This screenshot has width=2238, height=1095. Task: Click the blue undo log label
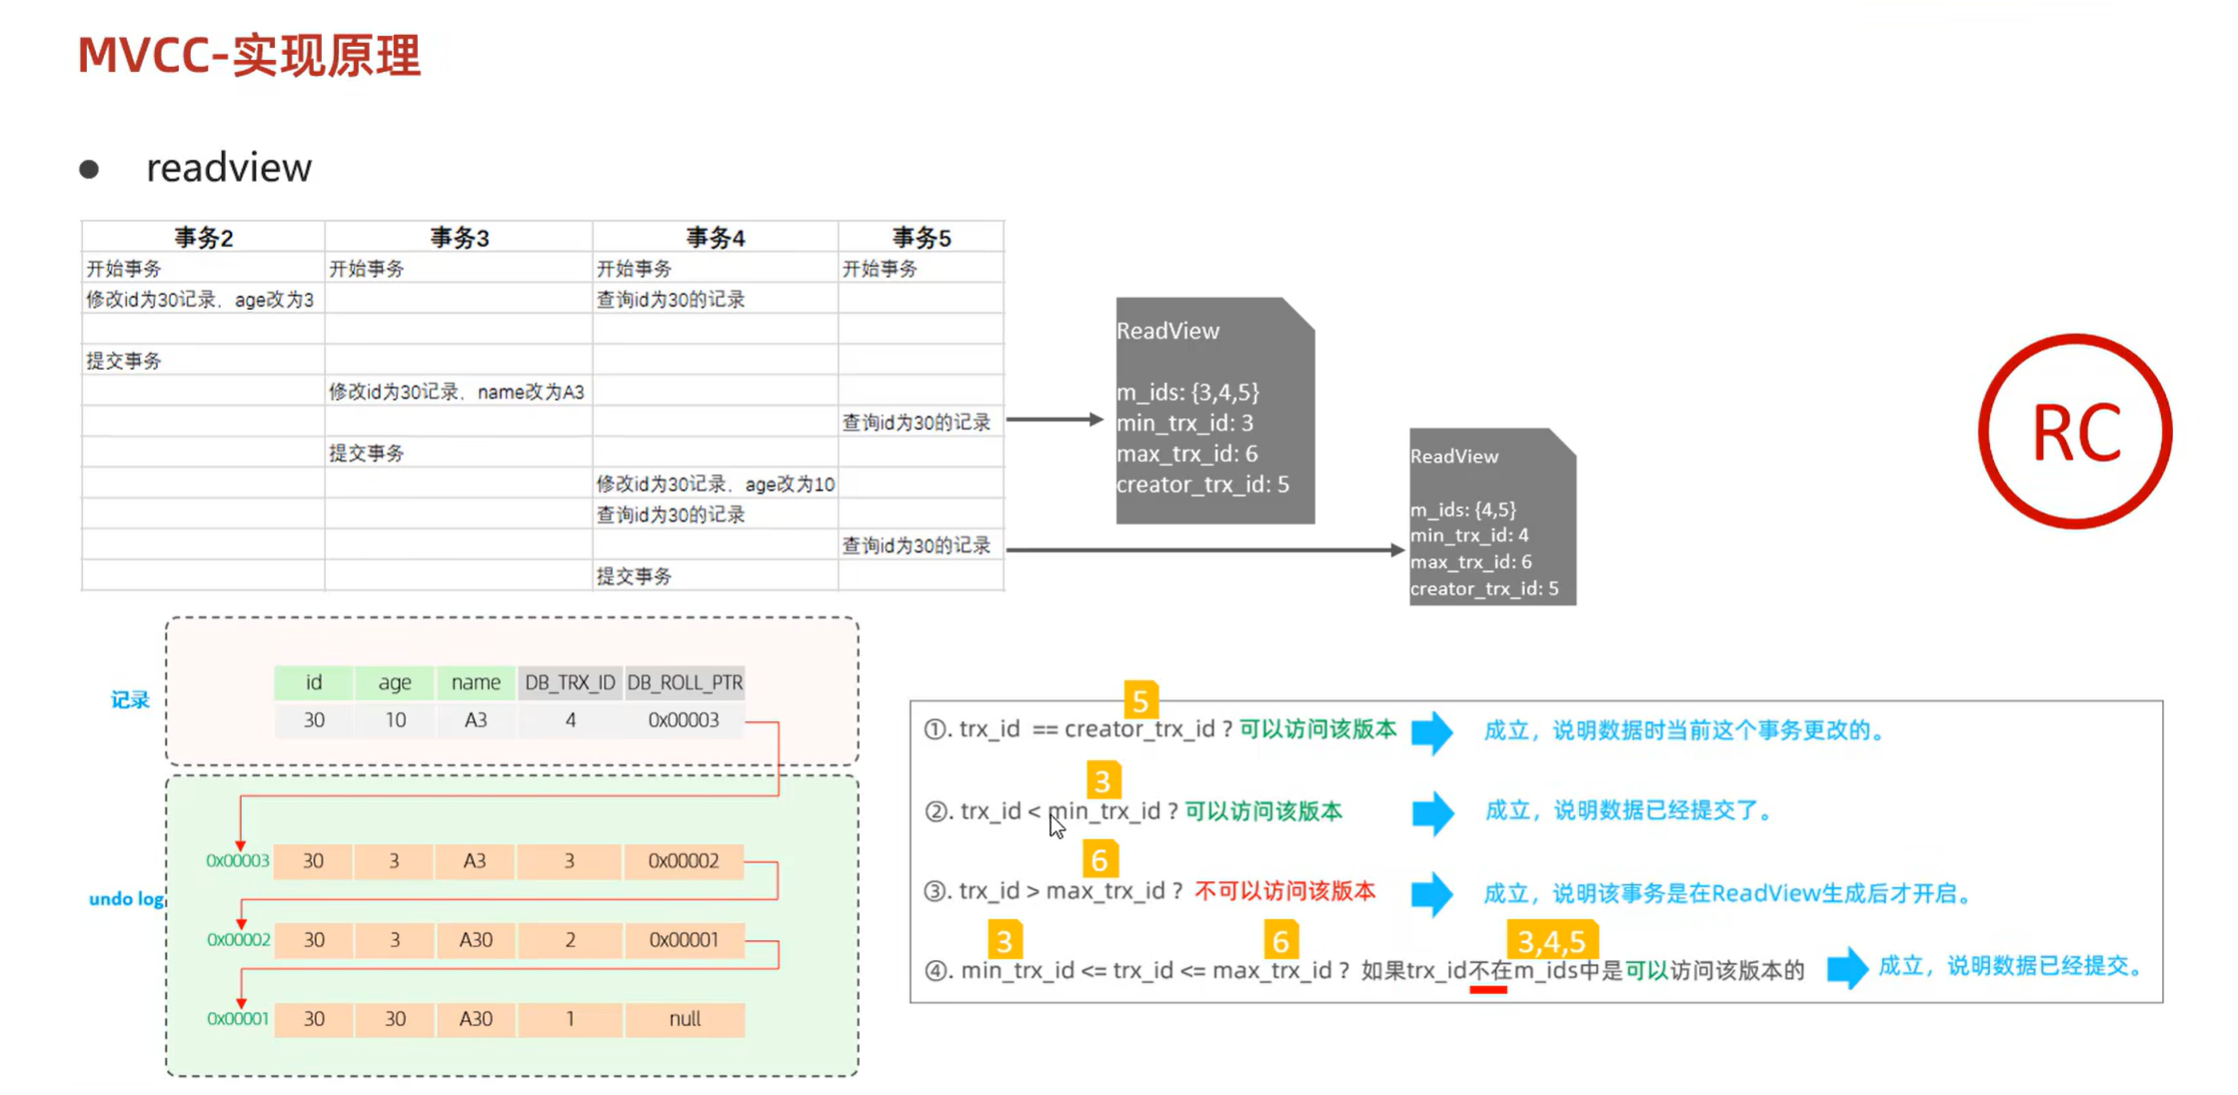[126, 898]
